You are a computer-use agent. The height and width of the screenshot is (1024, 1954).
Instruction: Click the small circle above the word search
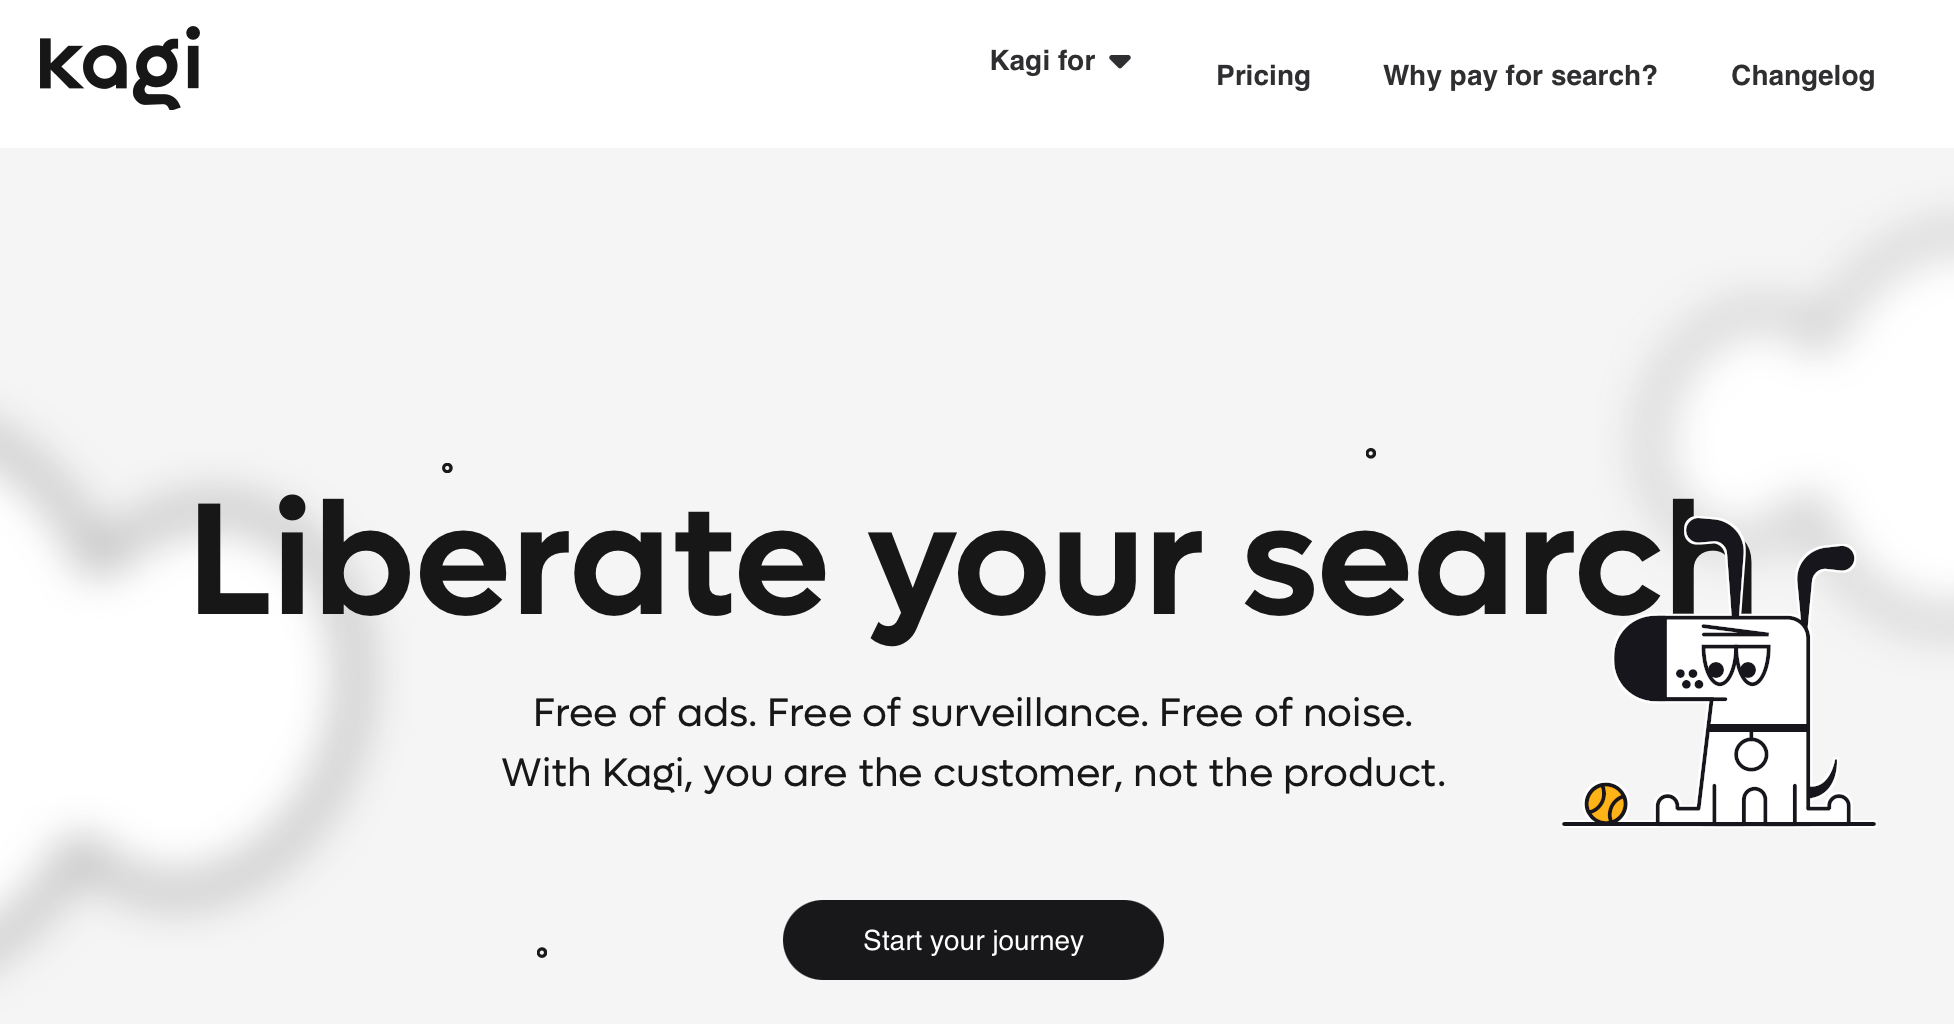click(1371, 453)
